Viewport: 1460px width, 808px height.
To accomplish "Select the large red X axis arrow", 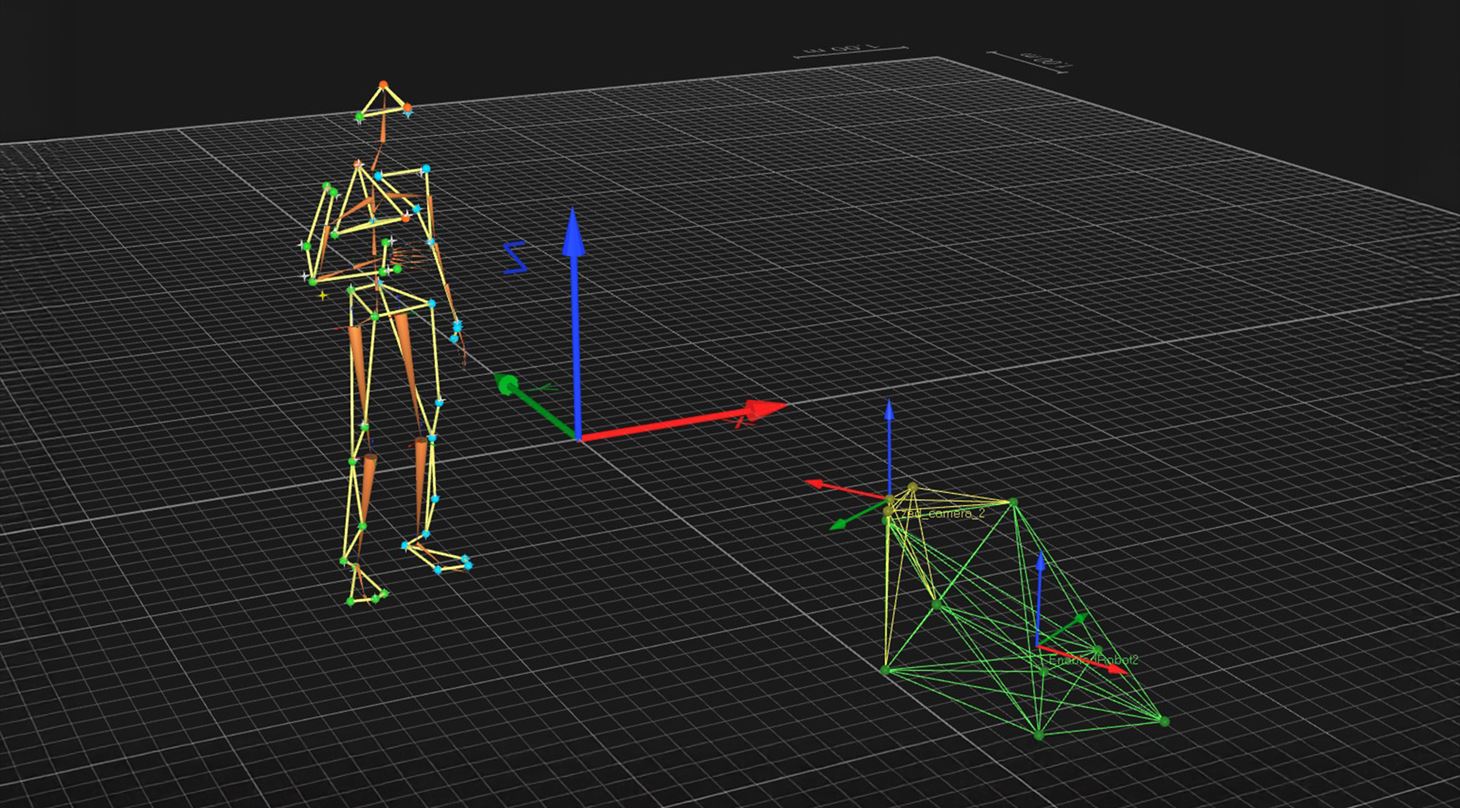I will click(x=682, y=422).
